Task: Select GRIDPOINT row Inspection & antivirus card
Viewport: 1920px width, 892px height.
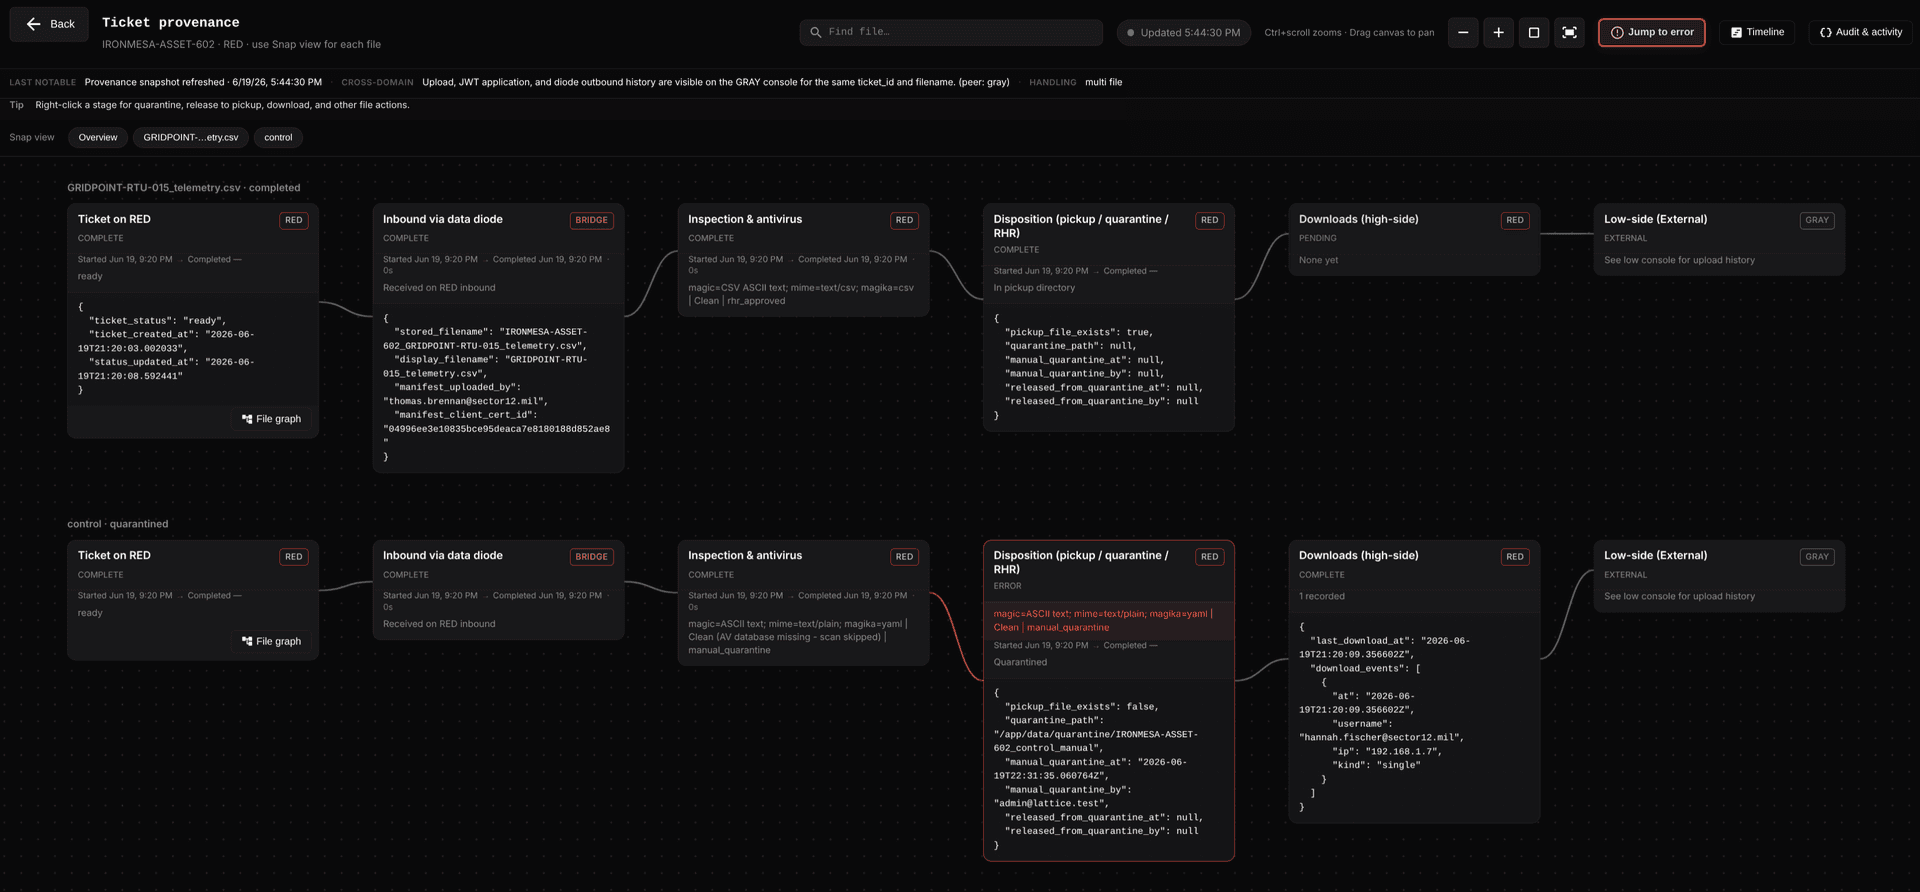Action: (x=803, y=260)
